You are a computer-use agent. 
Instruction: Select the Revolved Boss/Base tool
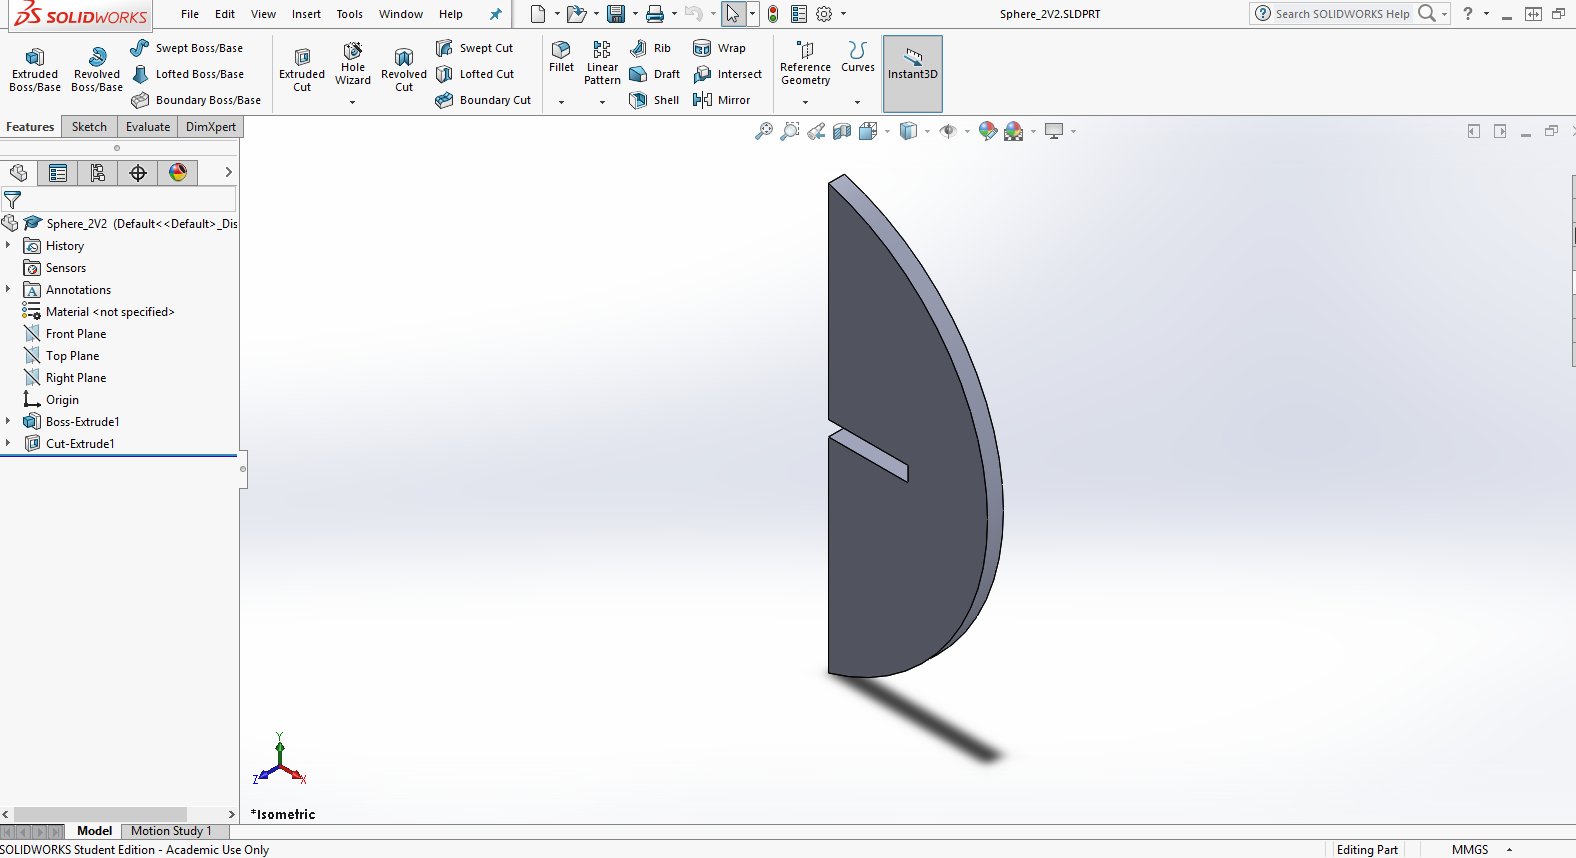[x=97, y=68]
